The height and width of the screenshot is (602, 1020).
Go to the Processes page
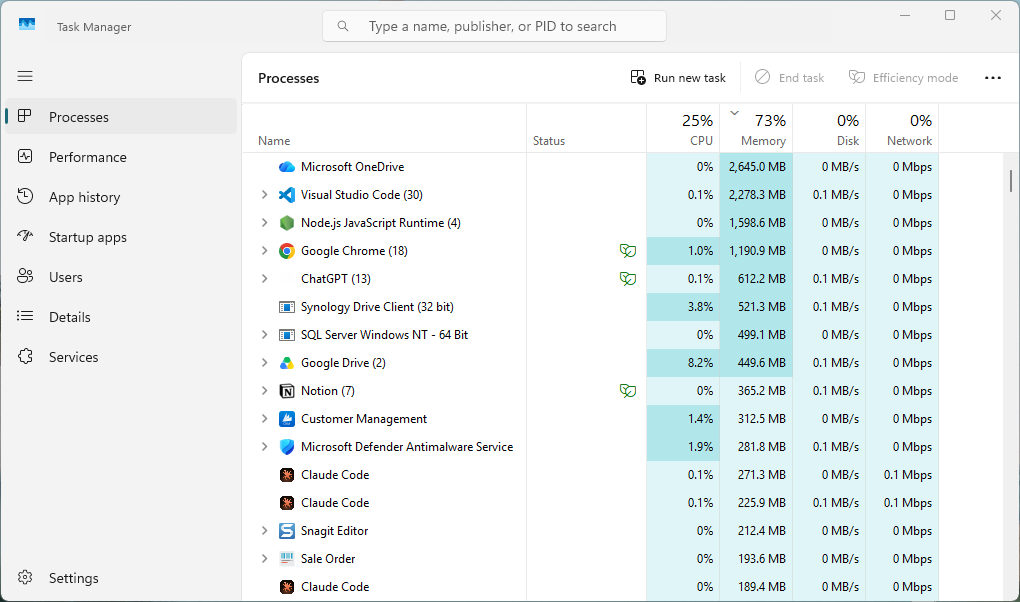click(121, 116)
